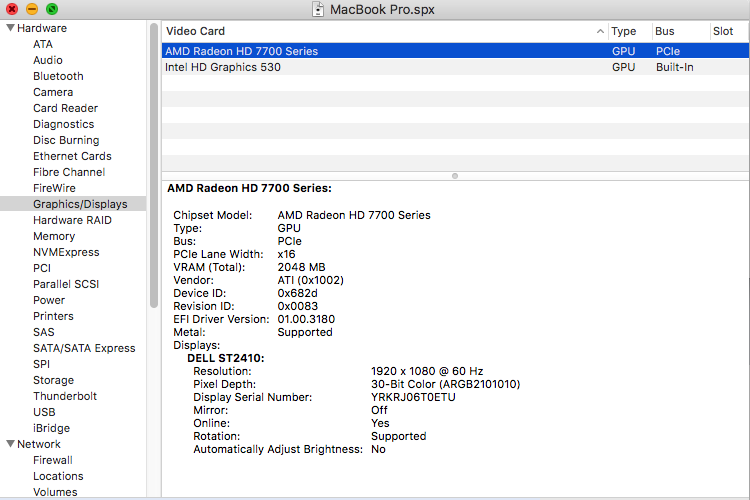Collapse the Hardware section triangle
The height and width of the screenshot is (500, 750).
[10, 28]
